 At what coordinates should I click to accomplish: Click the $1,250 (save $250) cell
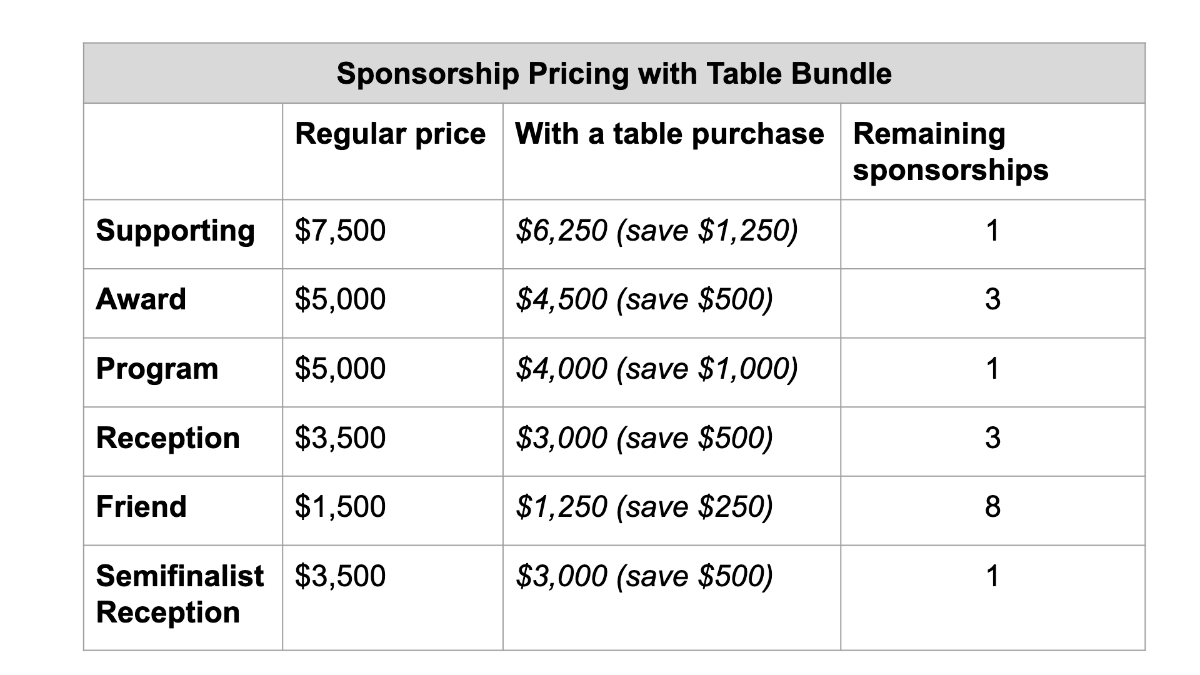pos(645,507)
